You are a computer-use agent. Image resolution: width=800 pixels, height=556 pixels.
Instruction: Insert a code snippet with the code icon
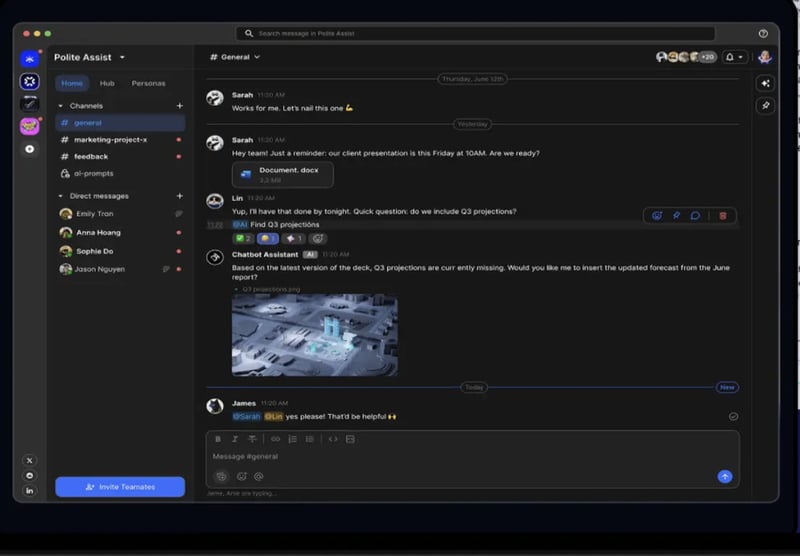pyautogui.click(x=333, y=439)
